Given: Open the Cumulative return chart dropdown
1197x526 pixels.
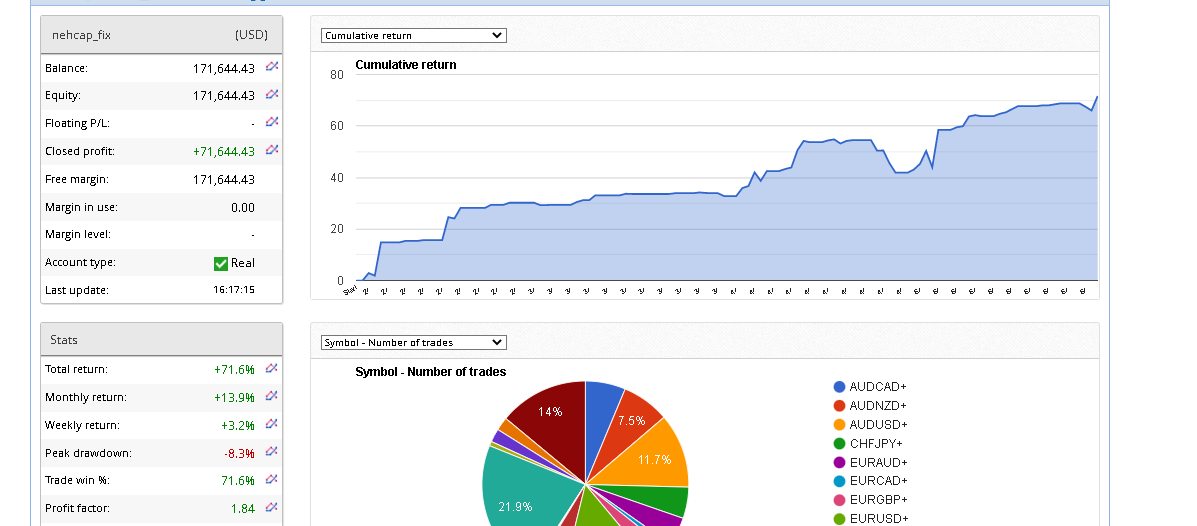Looking at the screenshot, I should (x=413, y=36).
